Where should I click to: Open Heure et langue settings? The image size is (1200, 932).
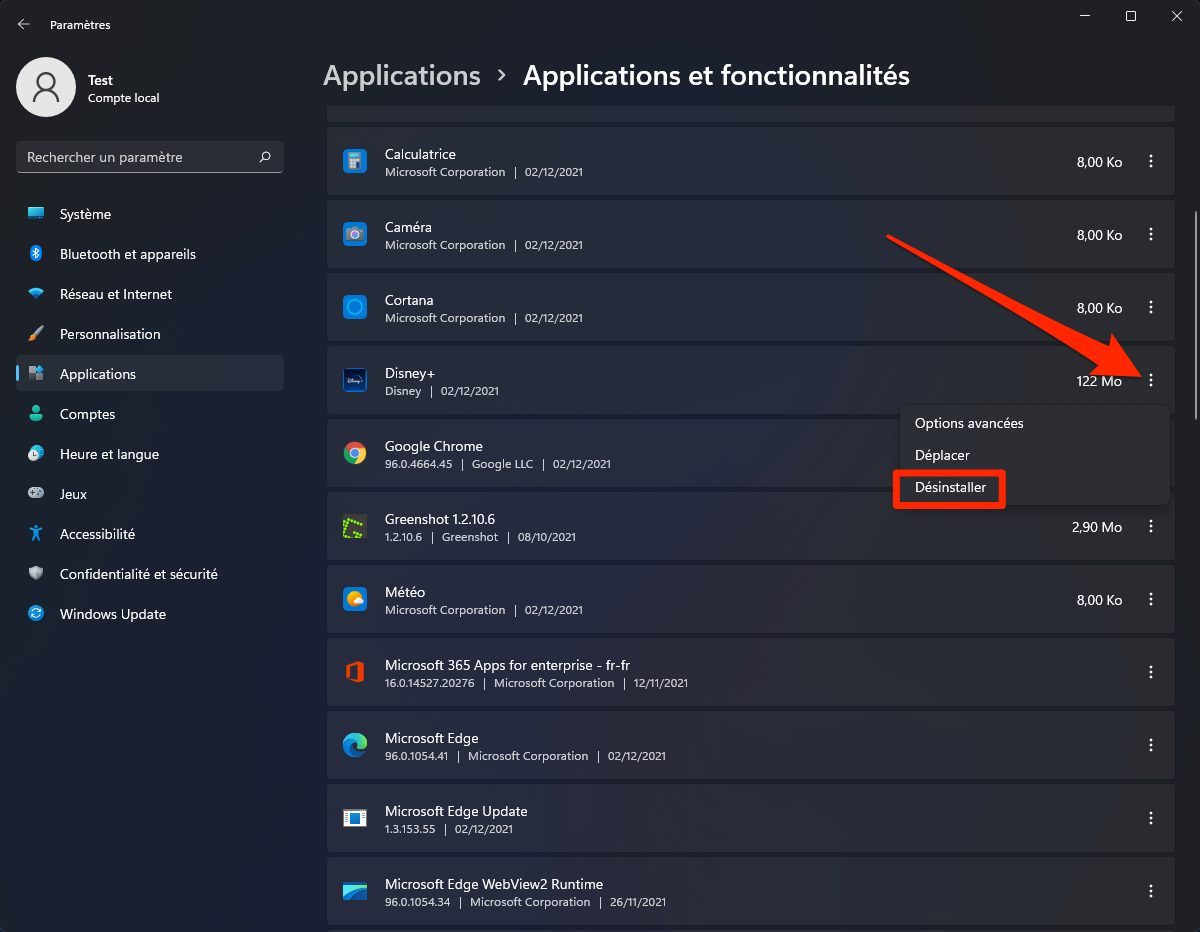150,454
